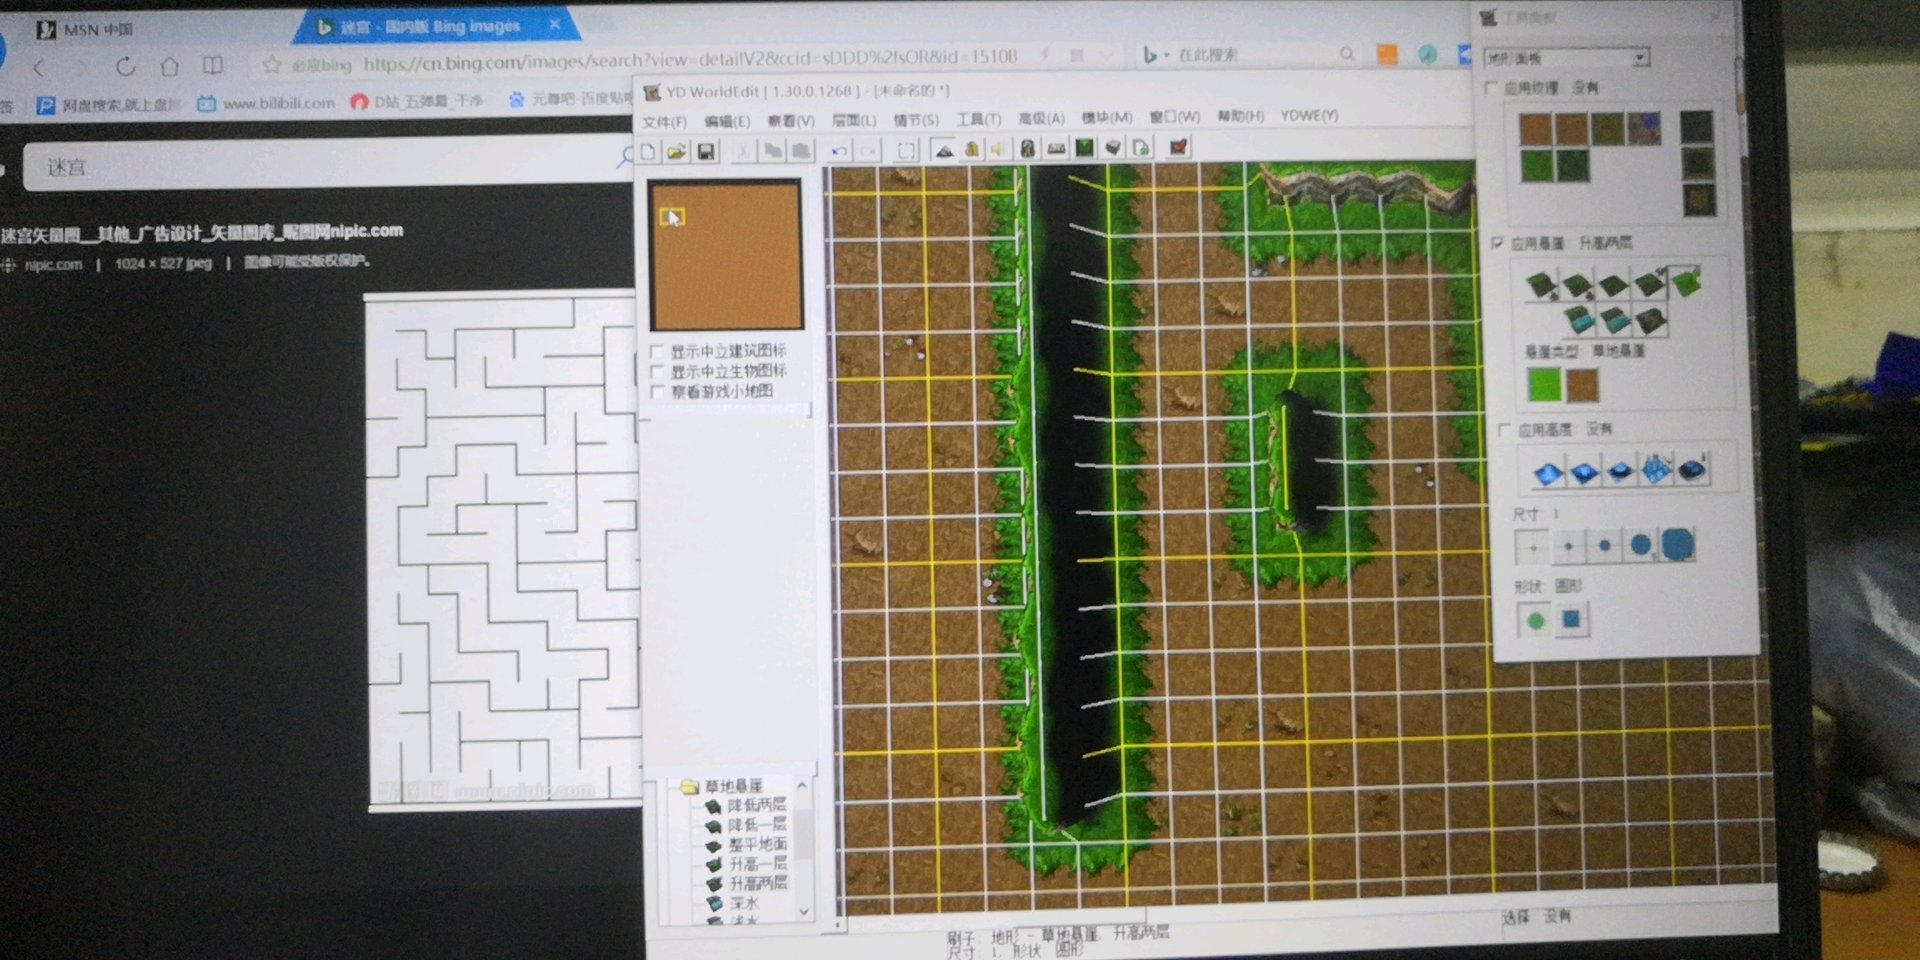Enable 应用纹理 checkbox in the tool palette
The image size is (1920, 960).
tap(1491, 88)
